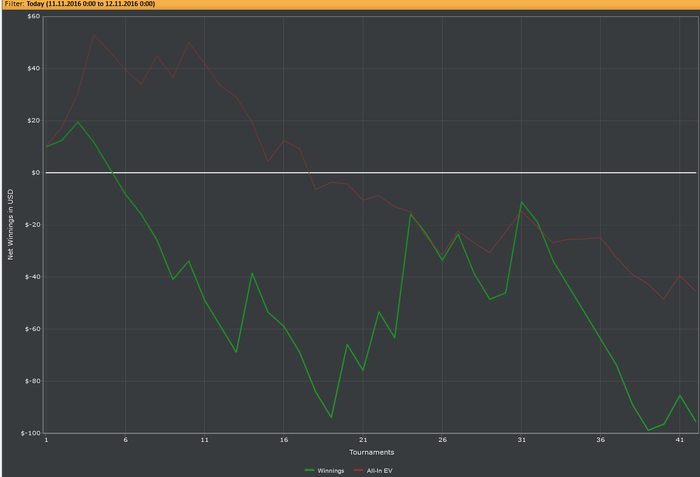Click the x-axis tick label 36

601,440
